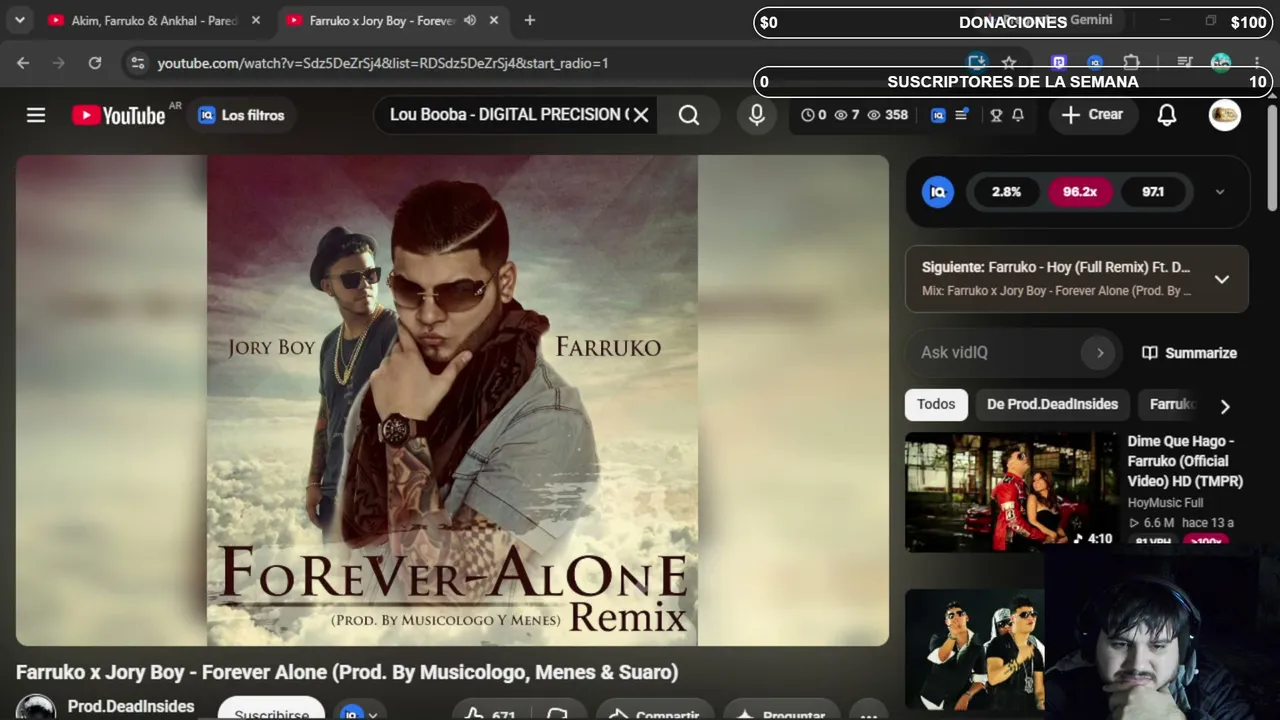
Task: Click the vidIQ logo in score panel
Action: tap(938, 192)
